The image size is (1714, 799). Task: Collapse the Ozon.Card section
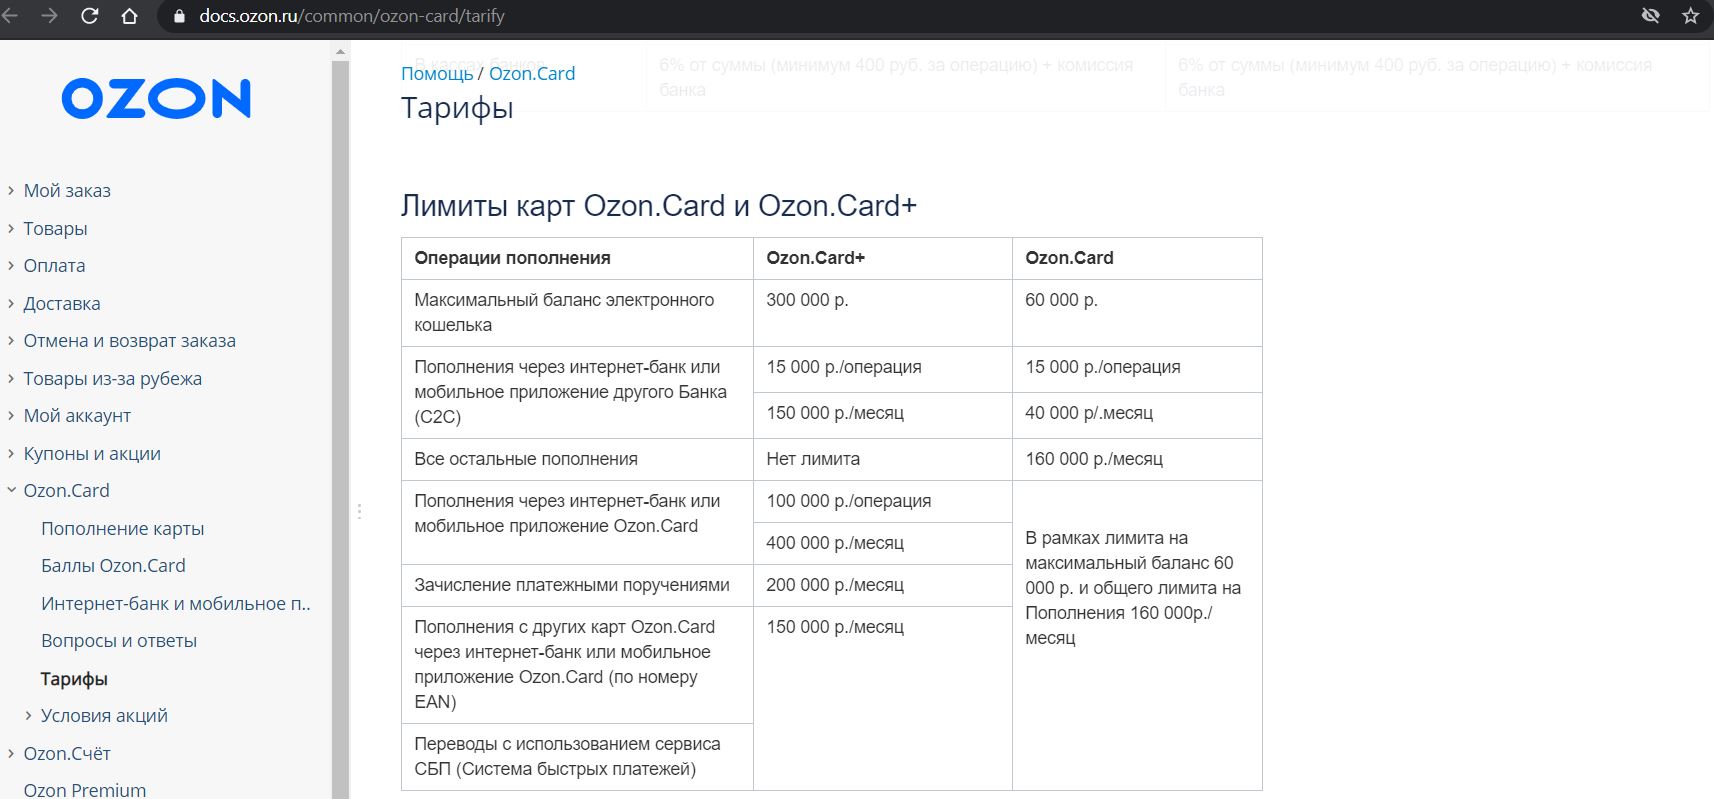[x=11, y=490]
